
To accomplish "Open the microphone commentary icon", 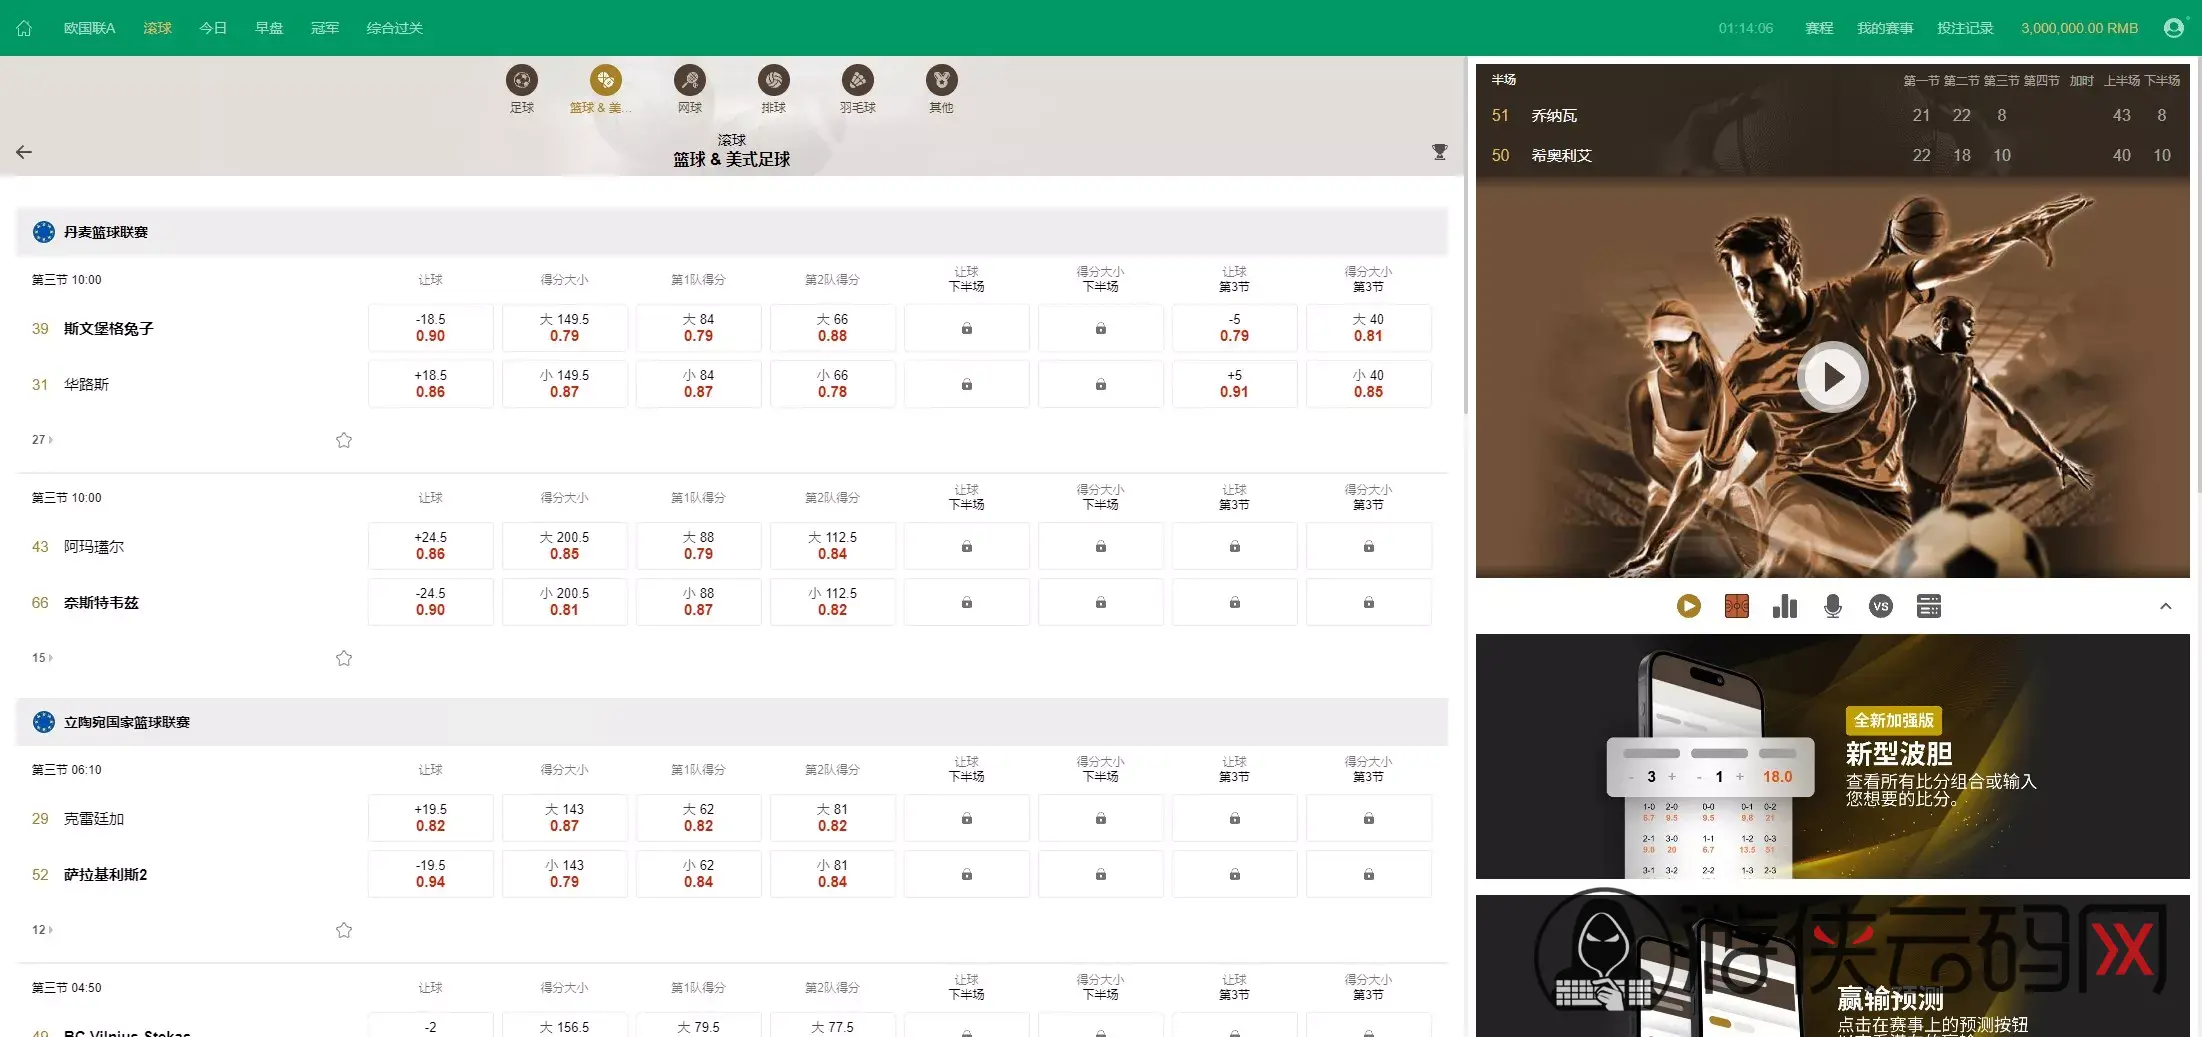I will pyautogui.click(x=1833, y=606).
